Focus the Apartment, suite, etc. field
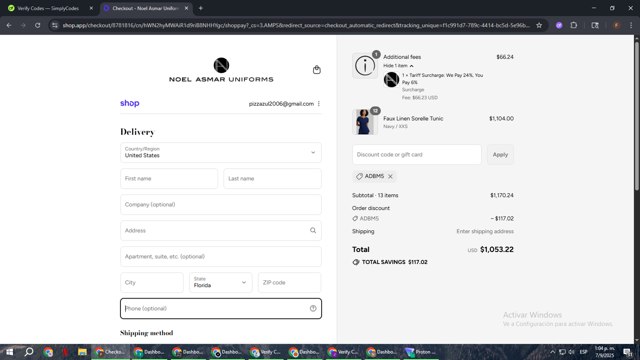 click(221, 257)
